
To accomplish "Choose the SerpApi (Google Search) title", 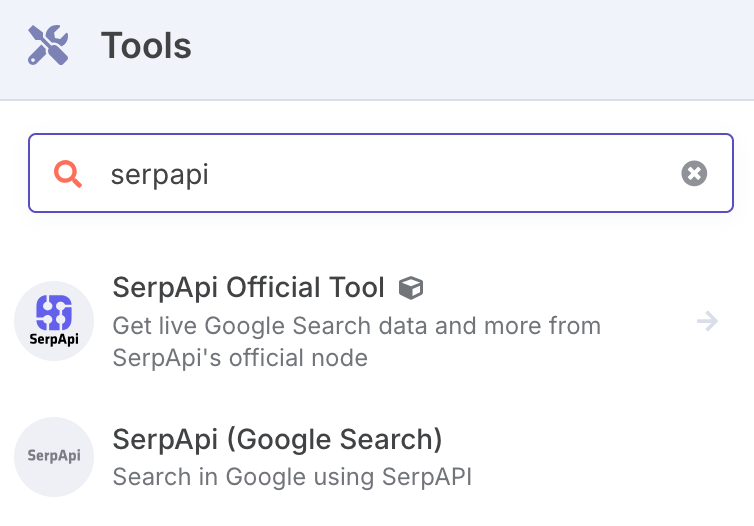I will (x=277, y=439).
